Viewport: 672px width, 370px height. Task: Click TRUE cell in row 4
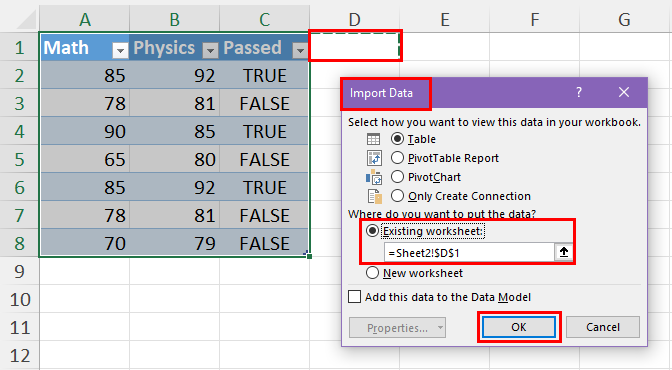pyautogui.click(x=264, y=131)
